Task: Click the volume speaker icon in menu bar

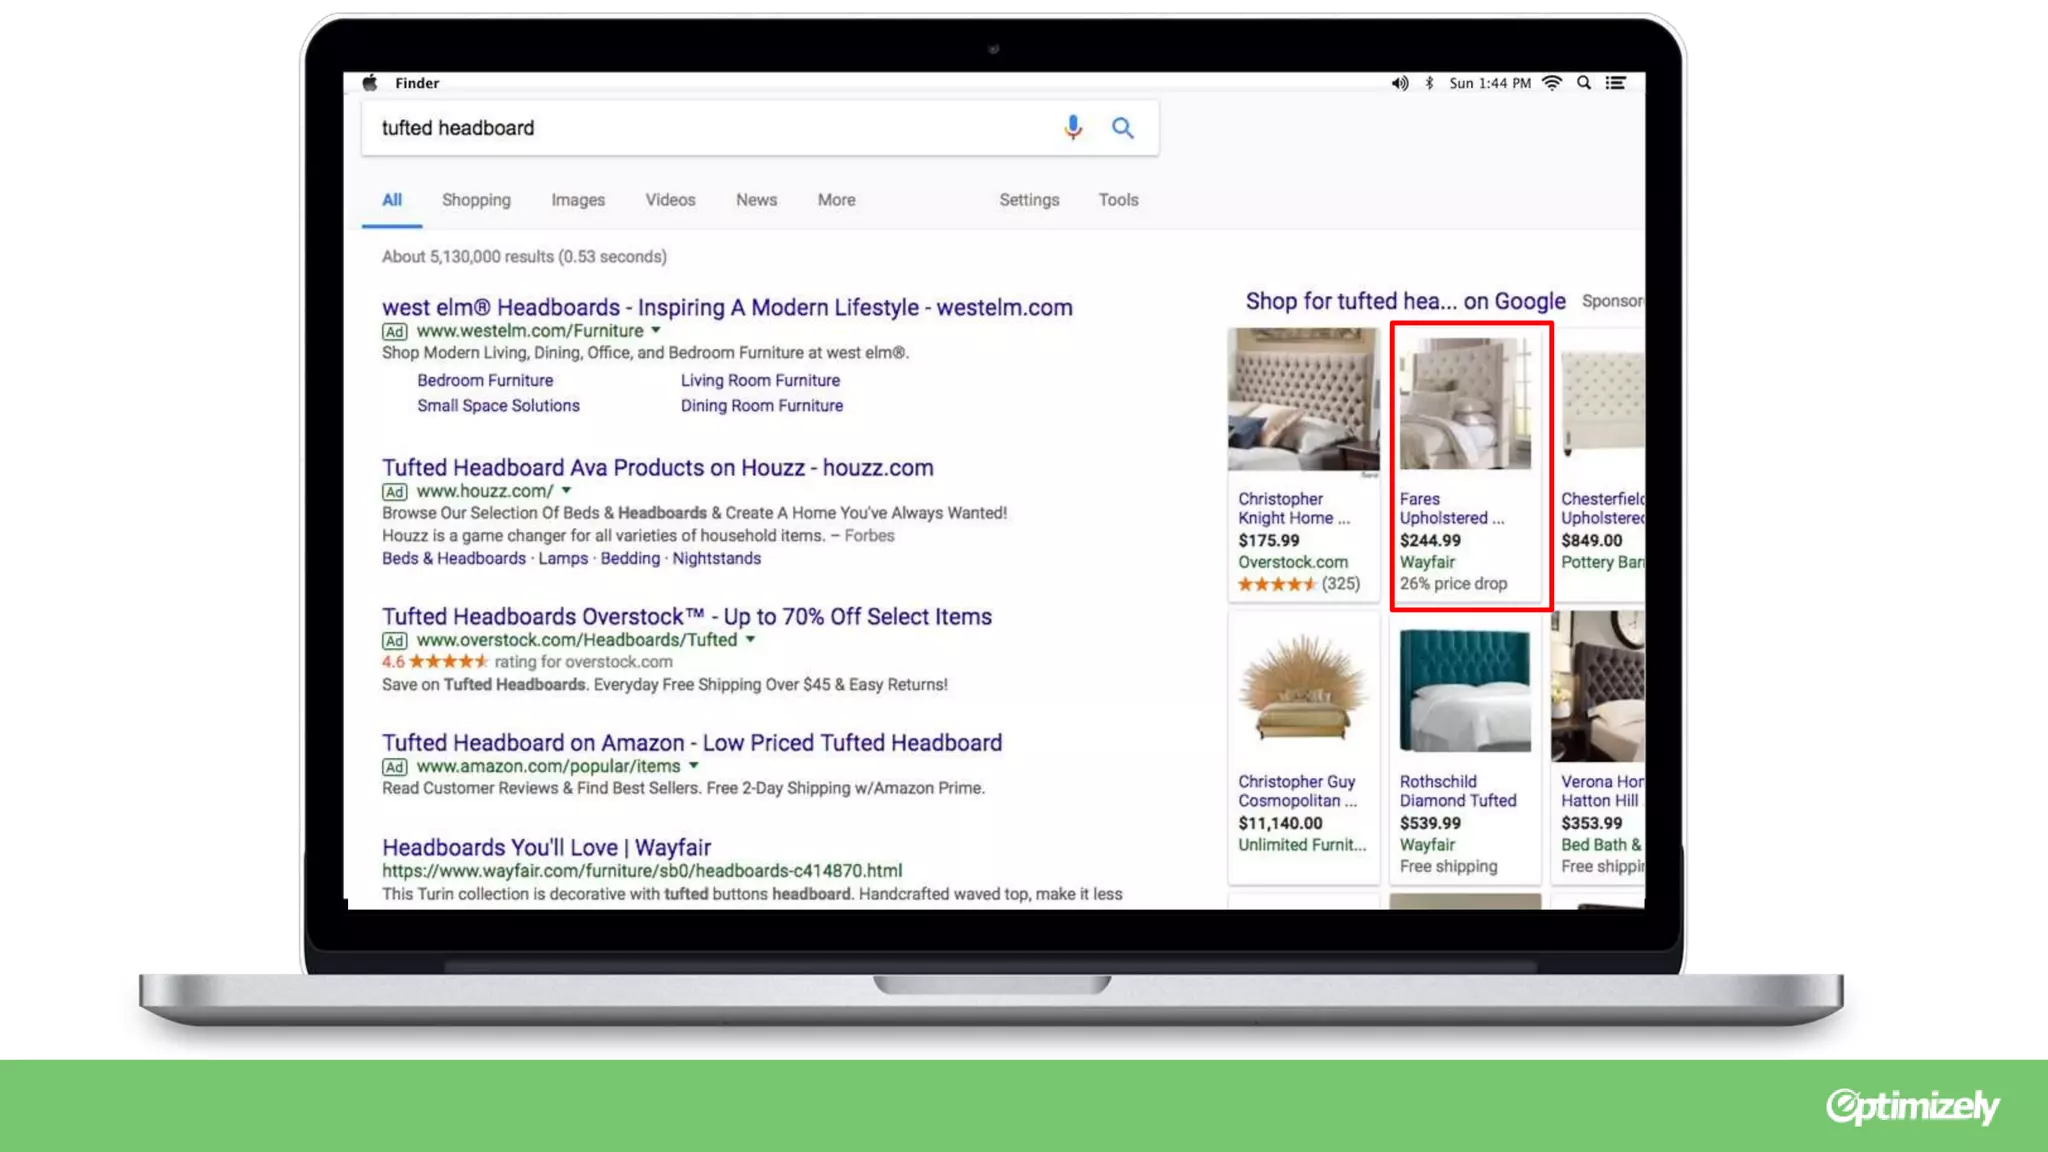Action: click(x=1399, y=83)
